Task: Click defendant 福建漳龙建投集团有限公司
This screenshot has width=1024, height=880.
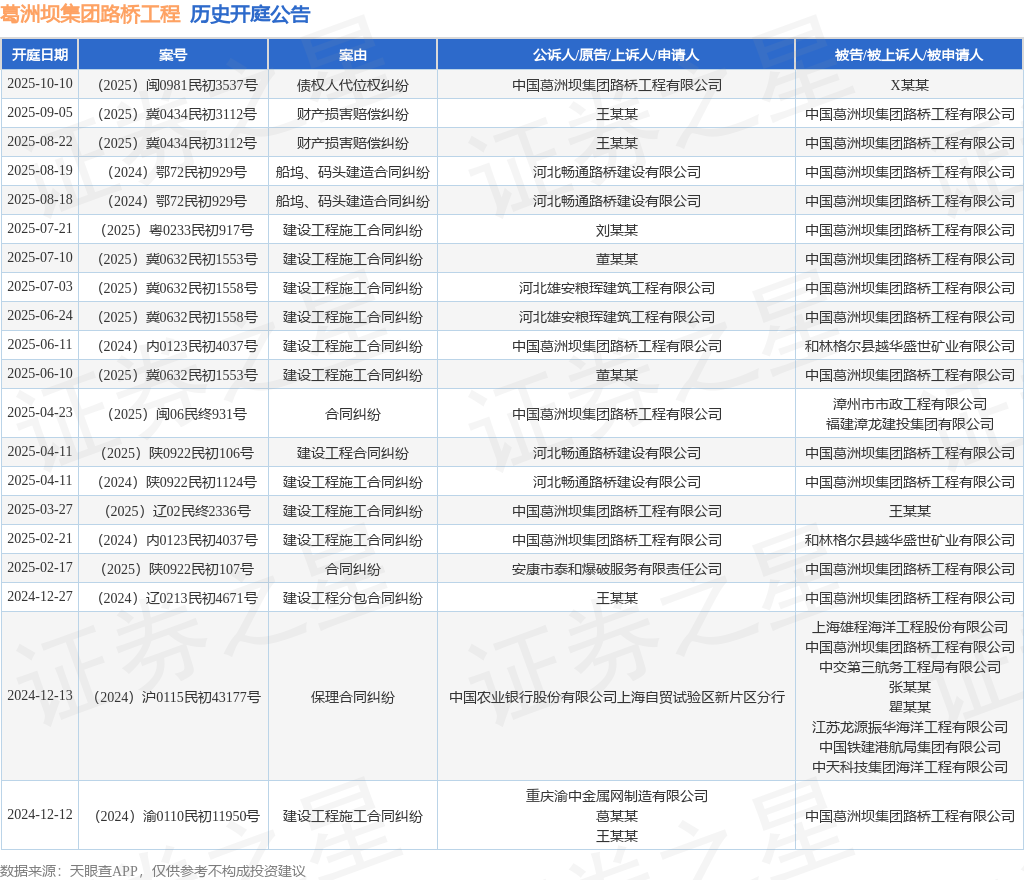Action: (x=909, y=424)
